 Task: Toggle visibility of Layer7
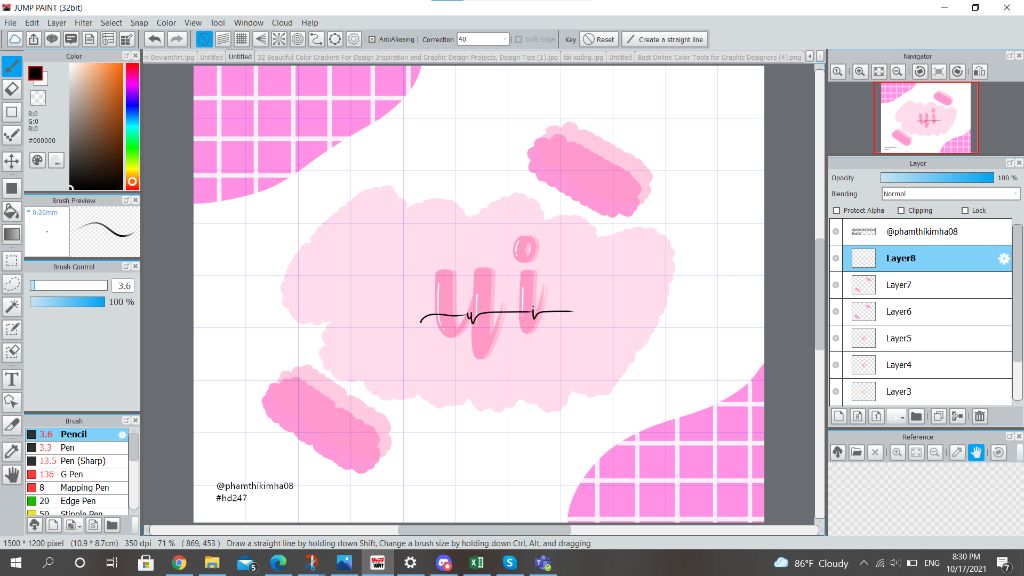[836, 285]
